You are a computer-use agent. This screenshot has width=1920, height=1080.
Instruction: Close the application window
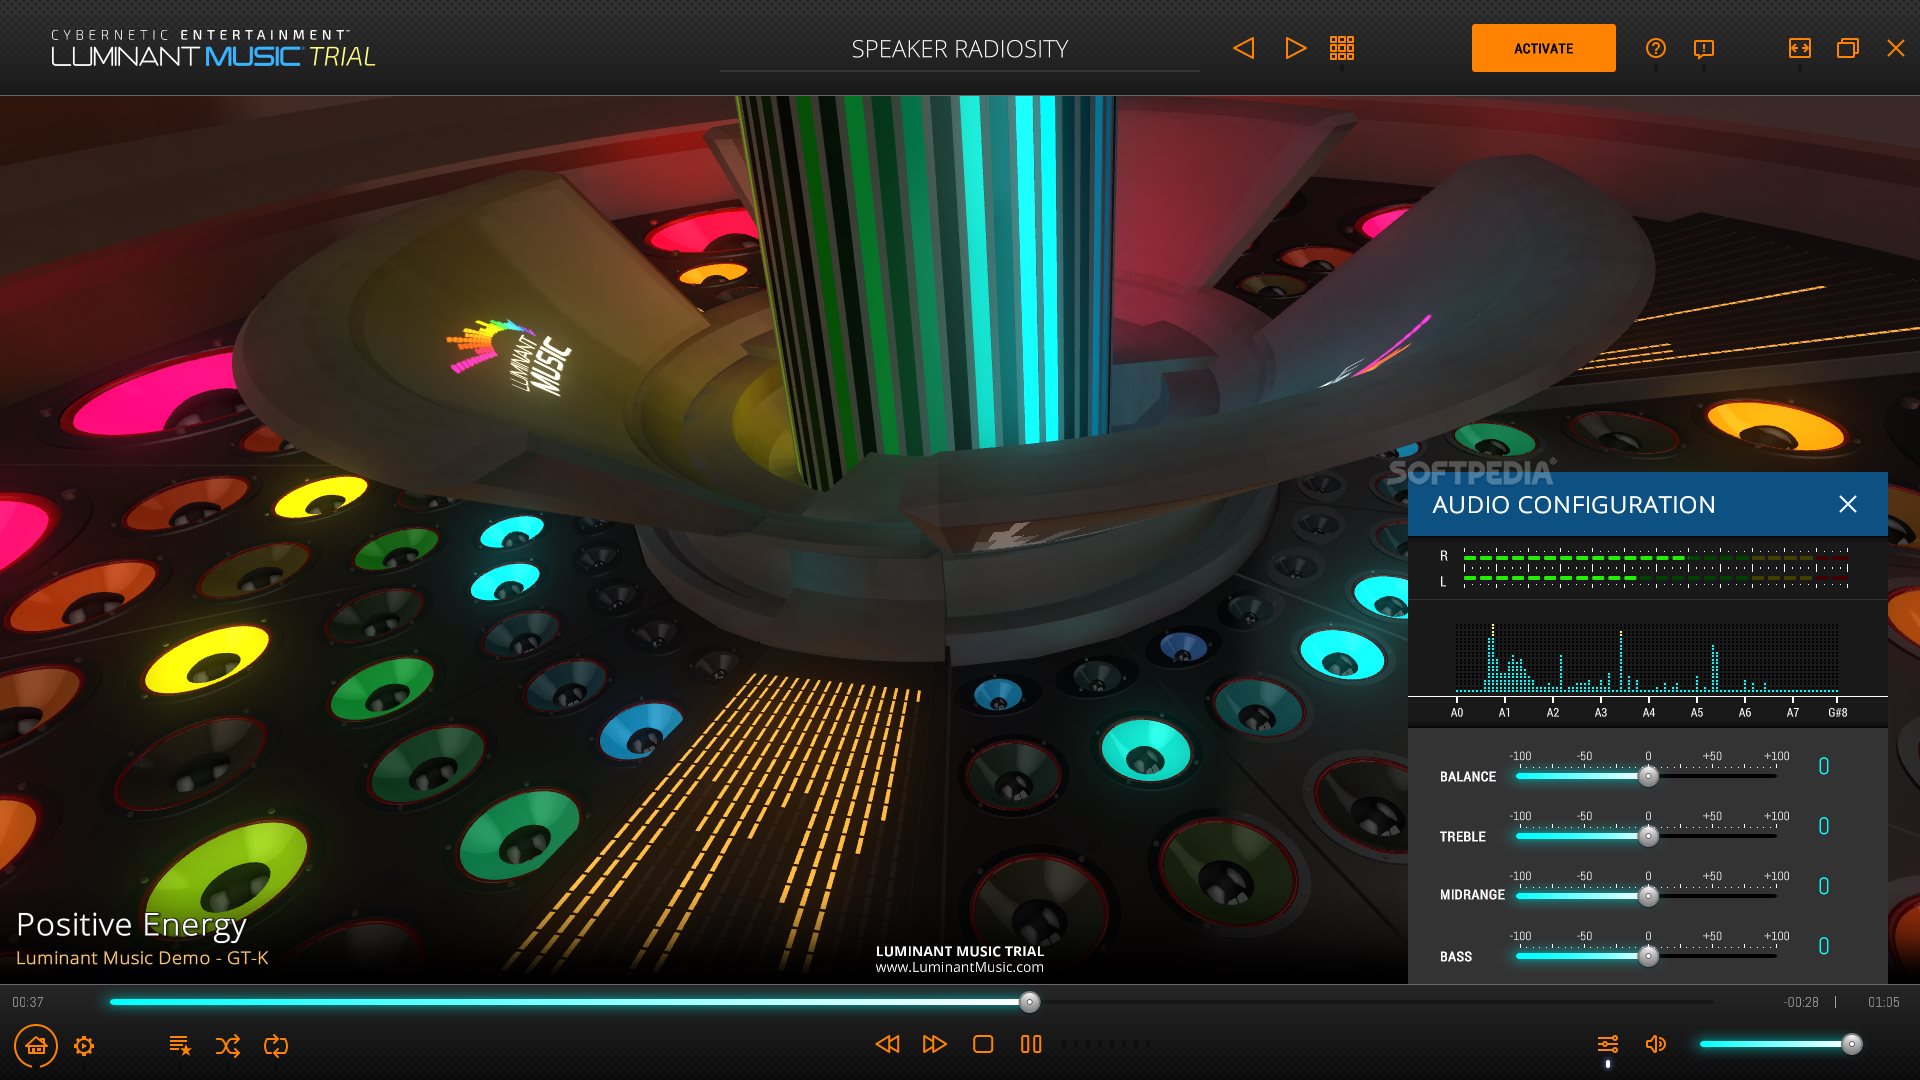pos(1896,48)
